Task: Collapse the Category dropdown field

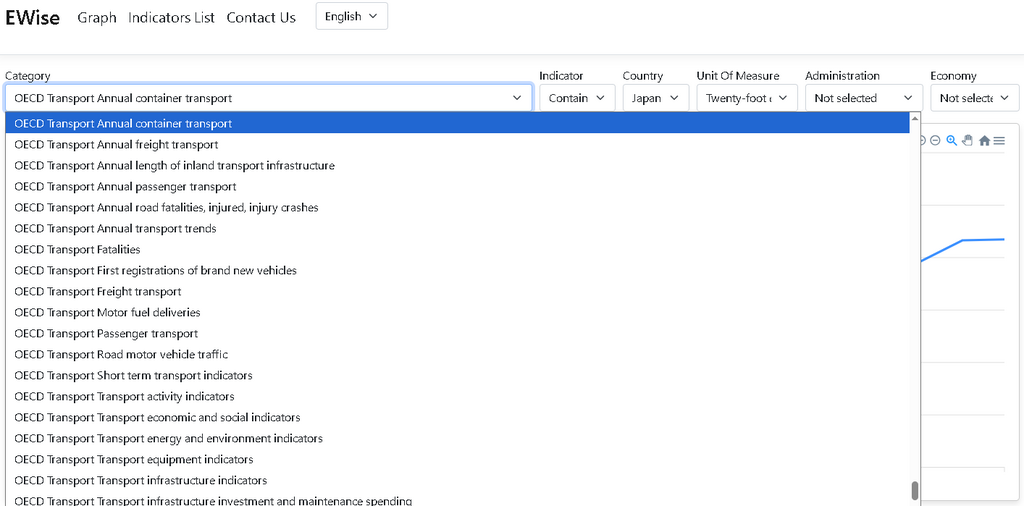Action: (x=268, y=98)
